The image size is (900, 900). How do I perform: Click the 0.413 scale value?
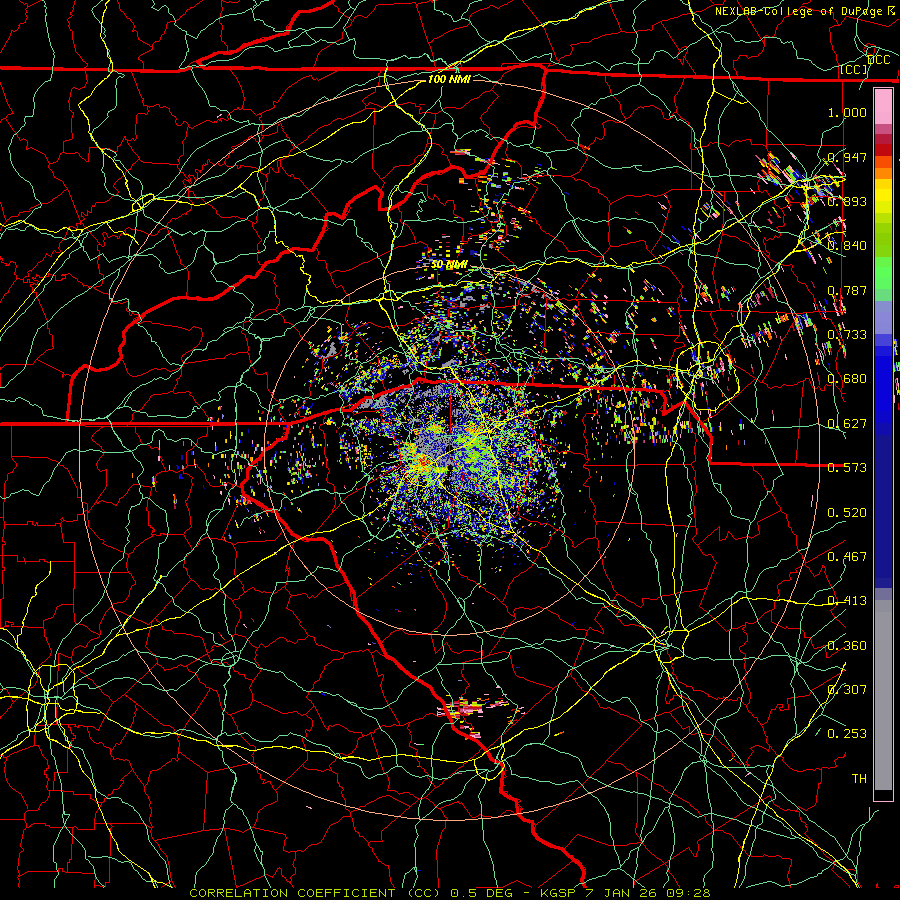point(847,601)
